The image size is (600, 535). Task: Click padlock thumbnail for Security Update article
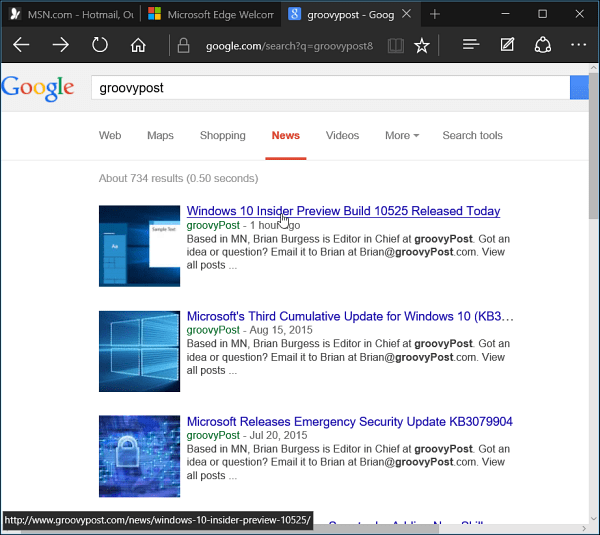(x=139, y=456)
